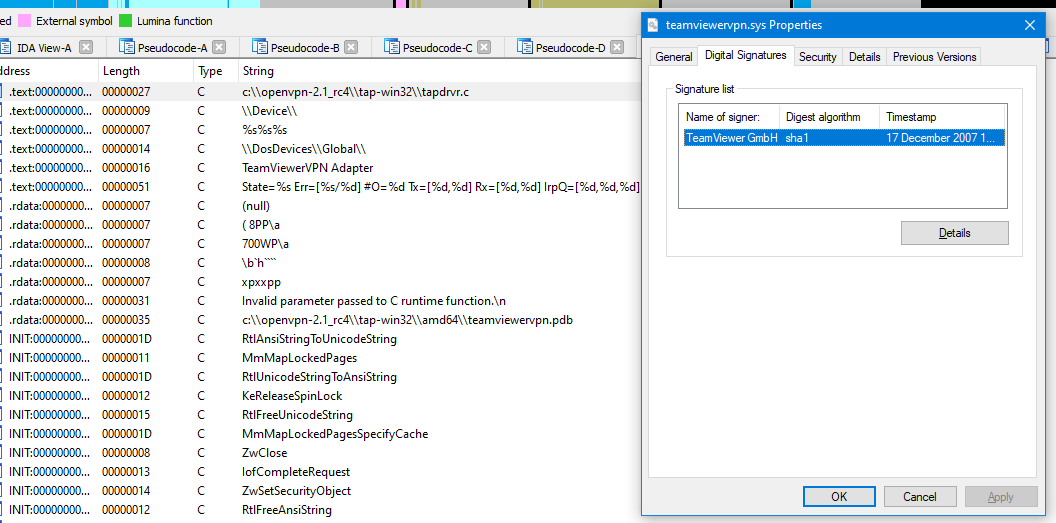Click length value 00000035
The width and height of the screenshot is (1056, 523).
pyautogui.click(x=126, y=319)
